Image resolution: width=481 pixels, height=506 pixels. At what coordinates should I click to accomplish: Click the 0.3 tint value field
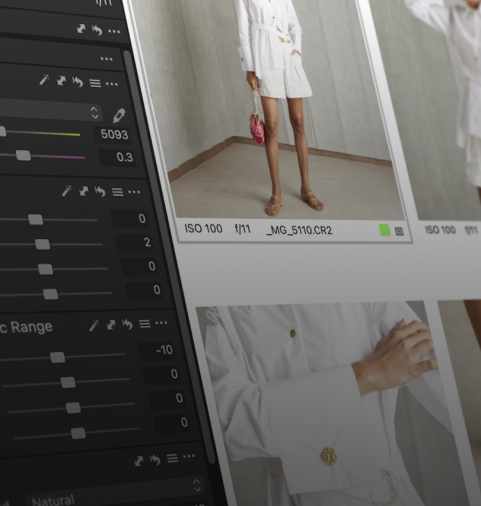point(117,157)
